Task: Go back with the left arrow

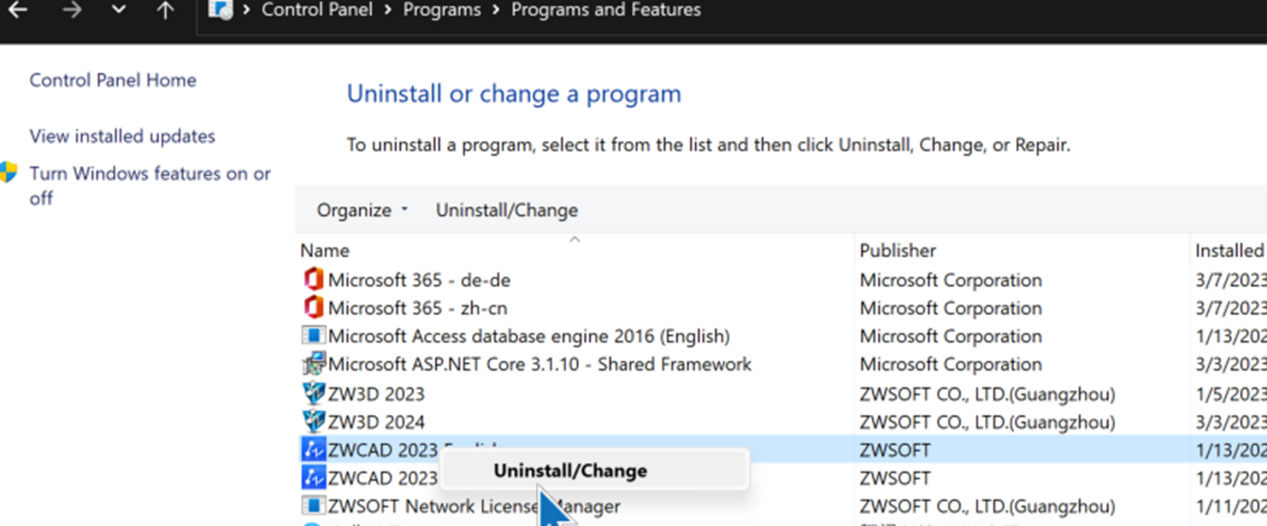Action: tap(17, 10)
